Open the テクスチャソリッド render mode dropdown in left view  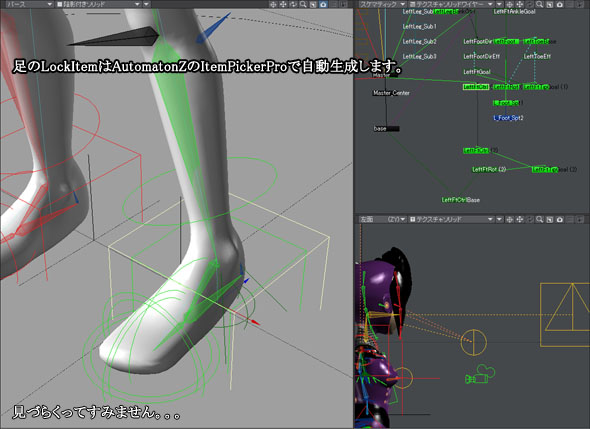tap(451, 219)
